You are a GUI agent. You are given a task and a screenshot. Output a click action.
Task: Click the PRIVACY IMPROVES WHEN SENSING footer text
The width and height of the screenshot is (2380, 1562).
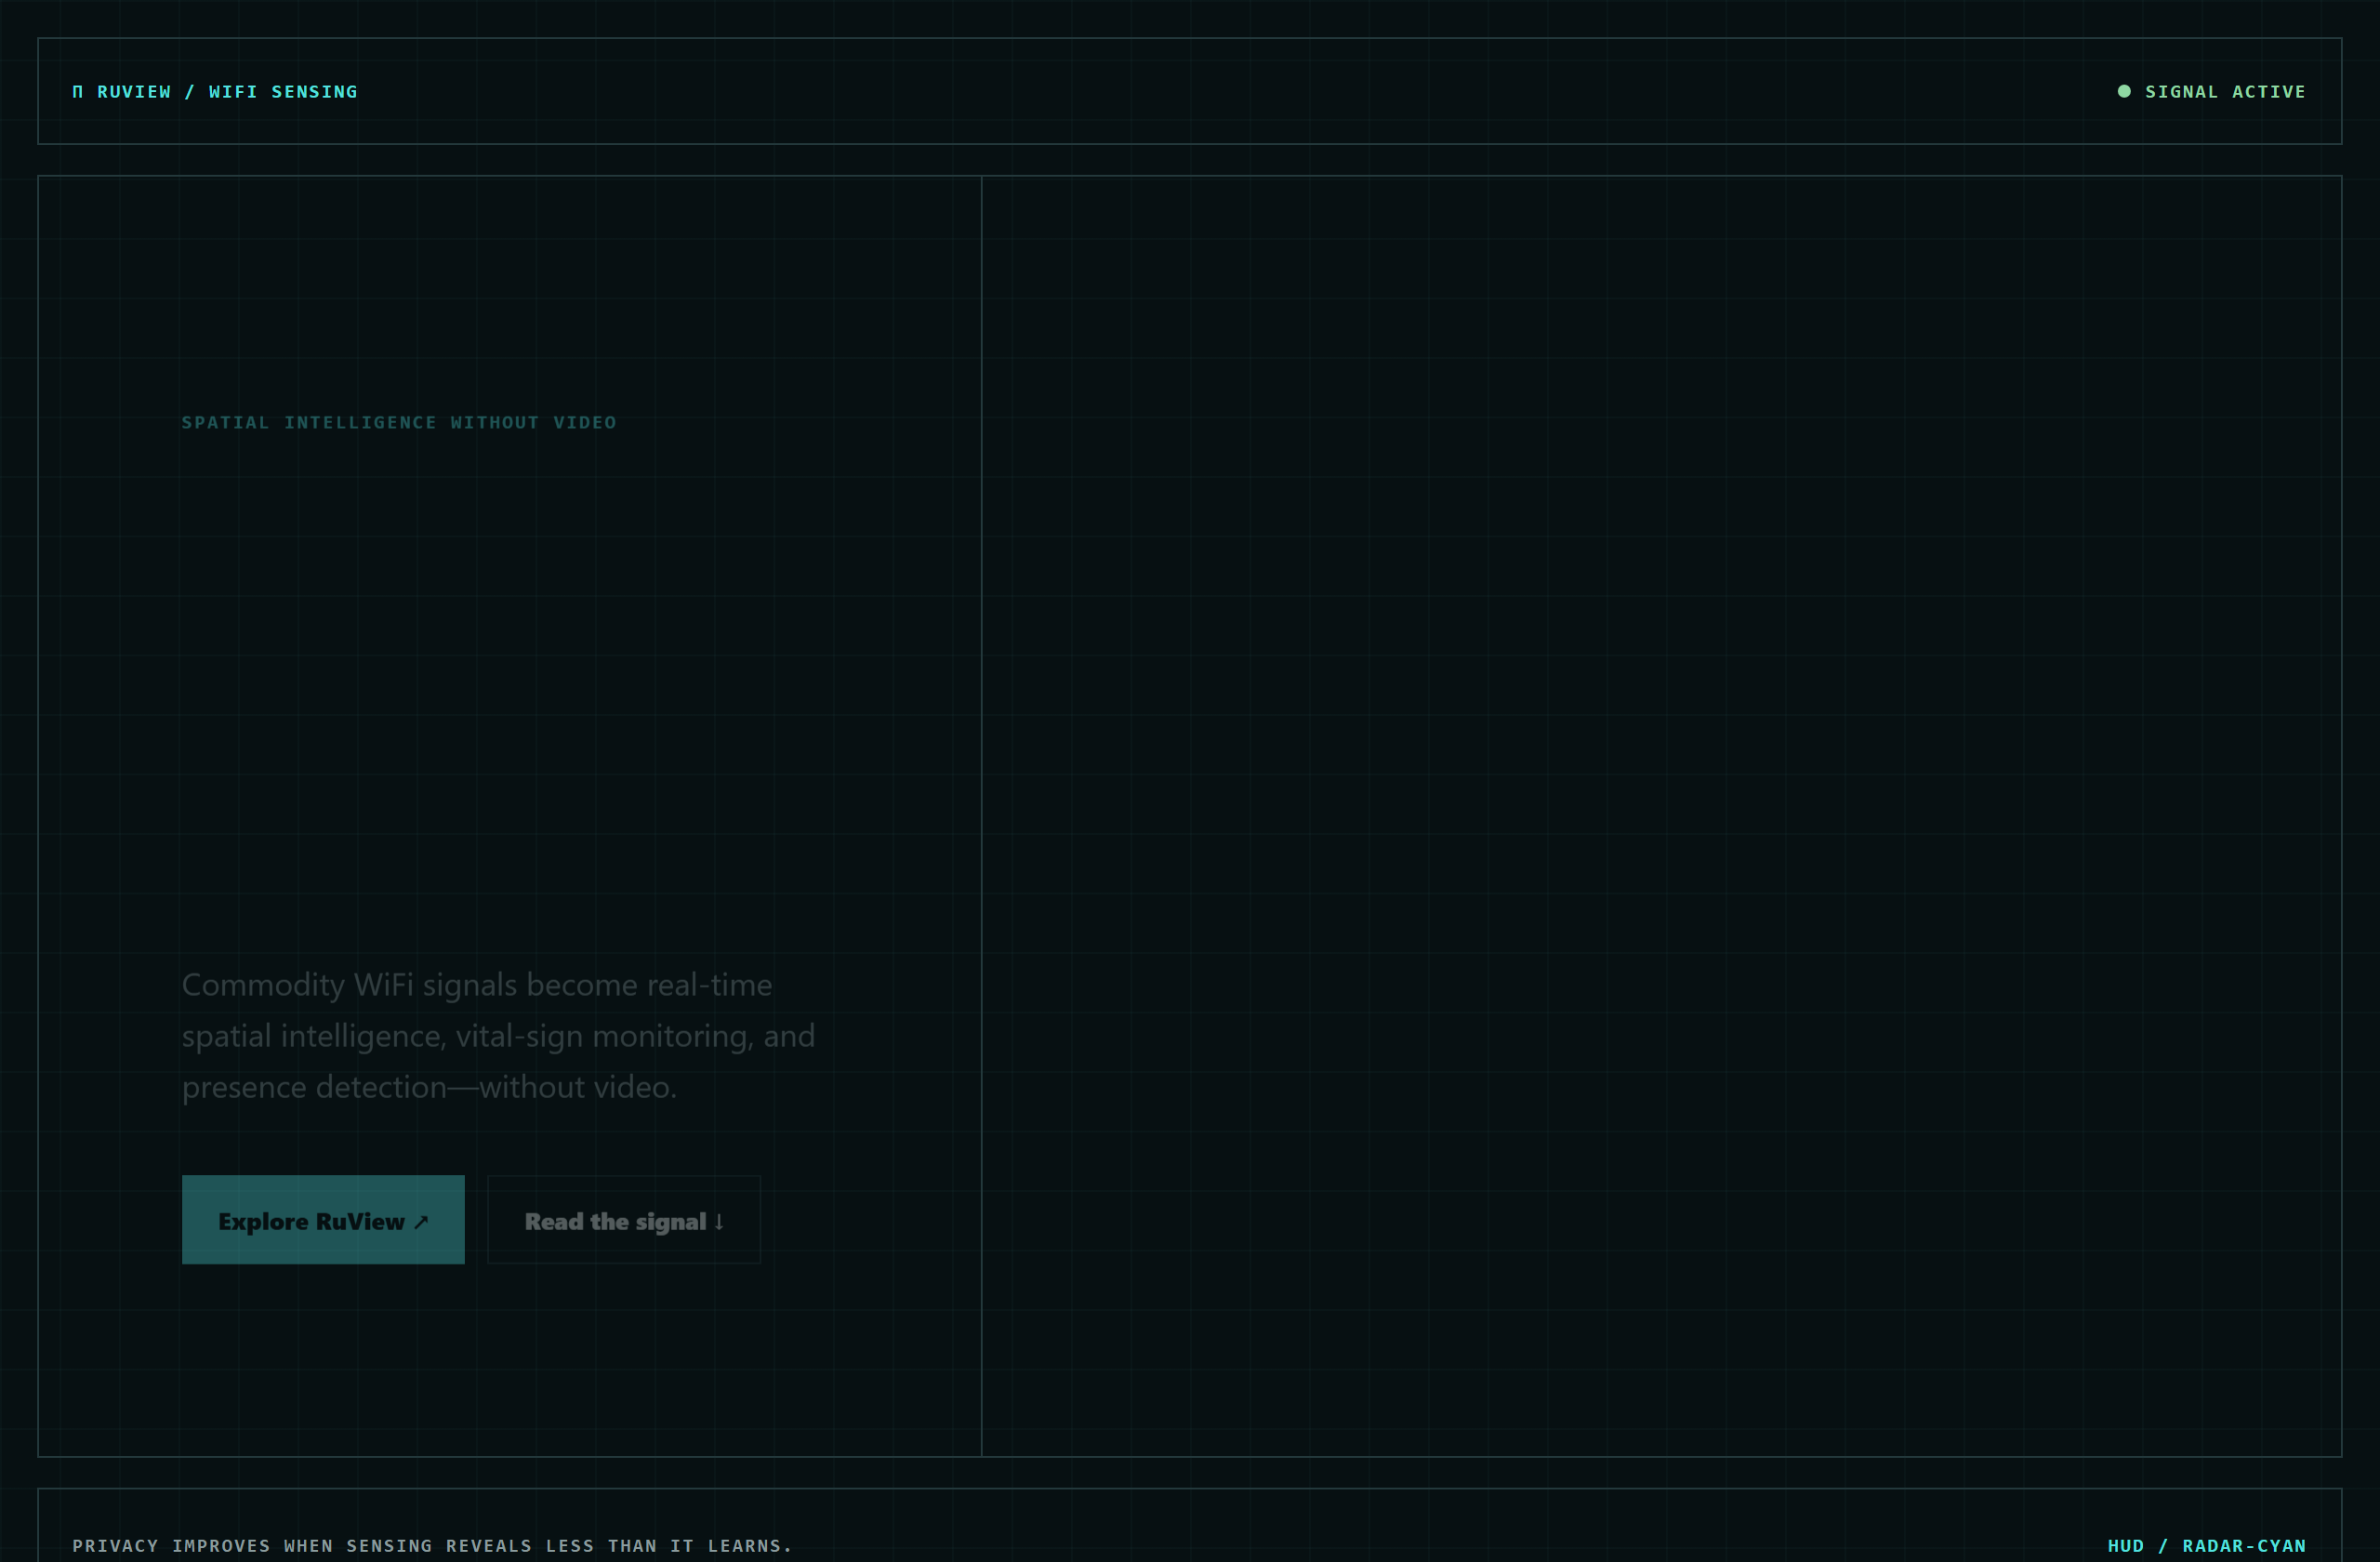click(432, 1546)
